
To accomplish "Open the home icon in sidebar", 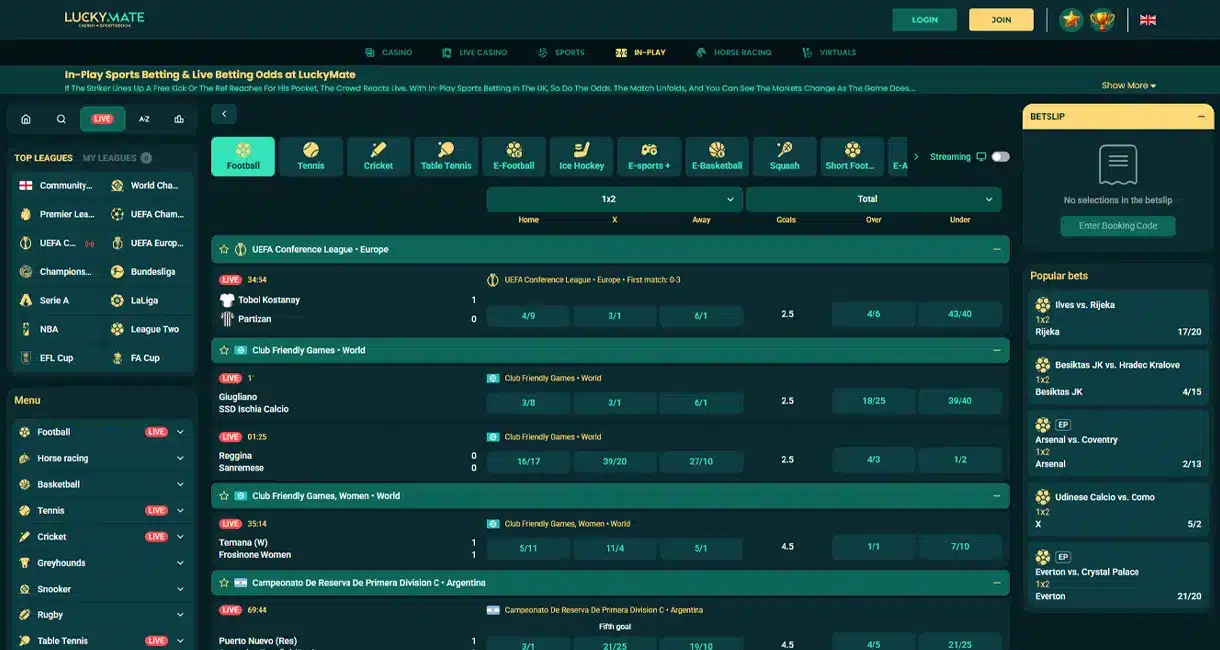I will (x=26, y=119).
